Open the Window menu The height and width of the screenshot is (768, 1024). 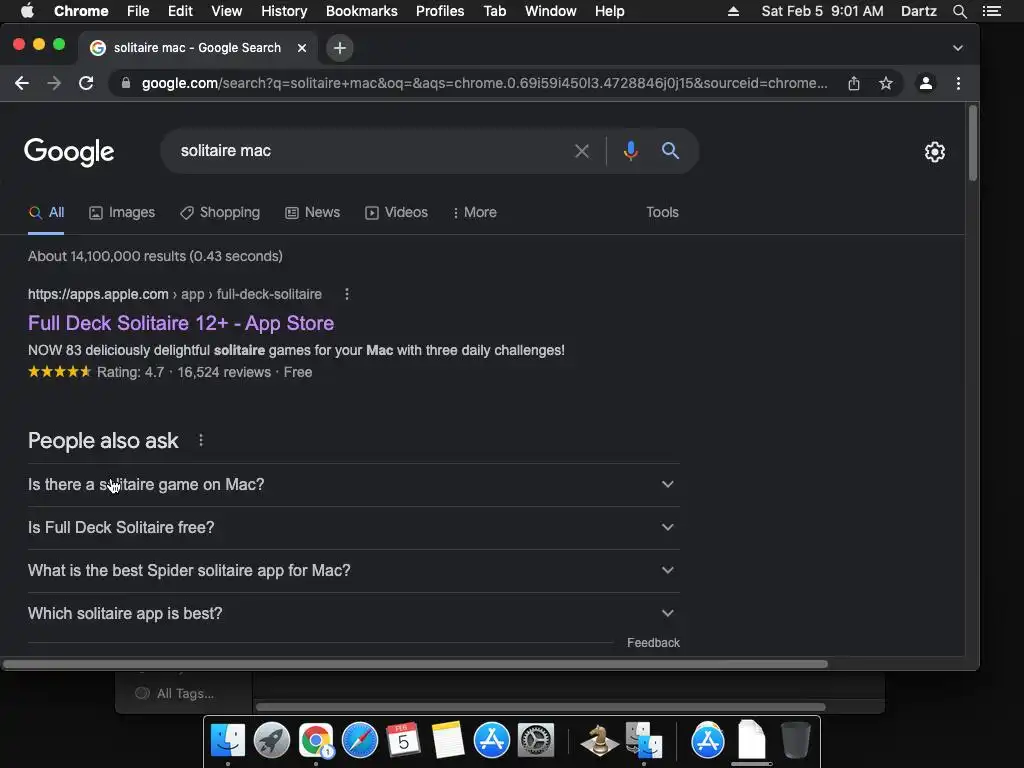tap(551, 11)
